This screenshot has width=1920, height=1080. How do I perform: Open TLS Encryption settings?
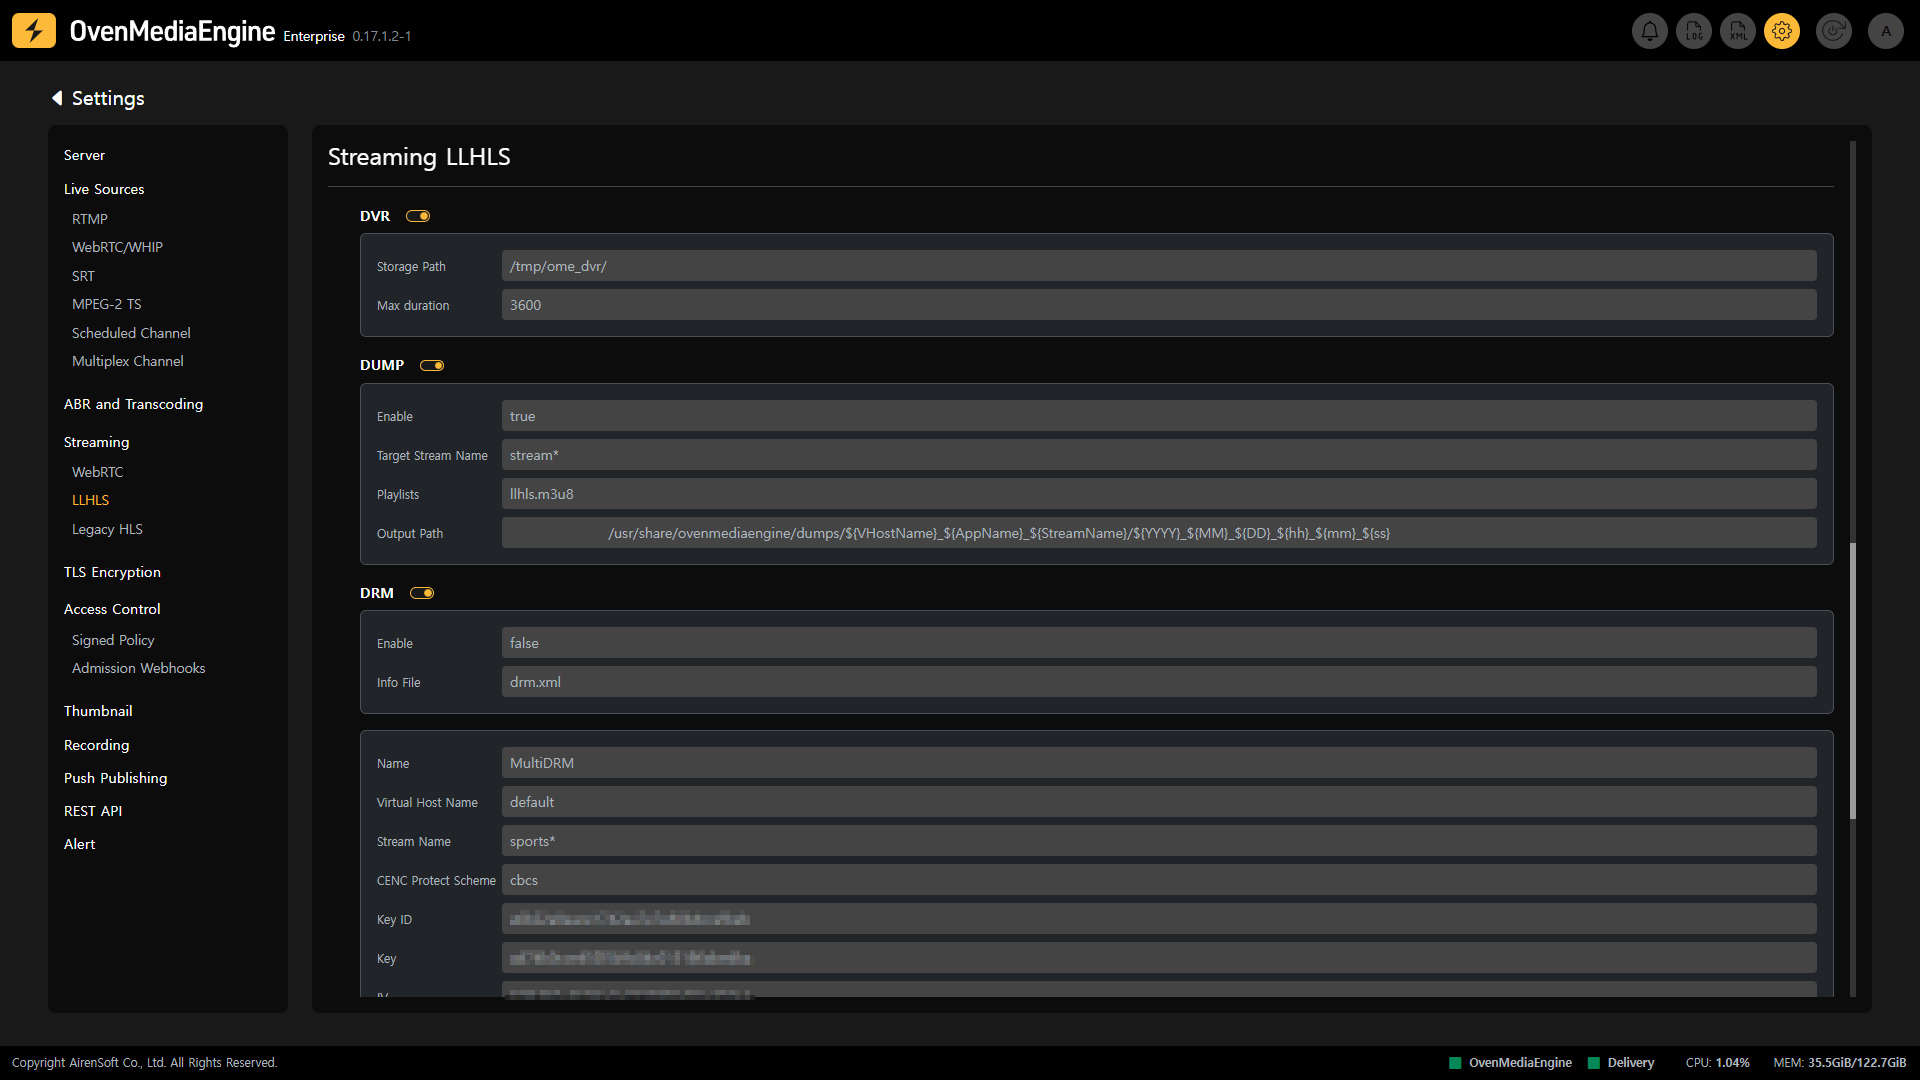click(112, 572)
